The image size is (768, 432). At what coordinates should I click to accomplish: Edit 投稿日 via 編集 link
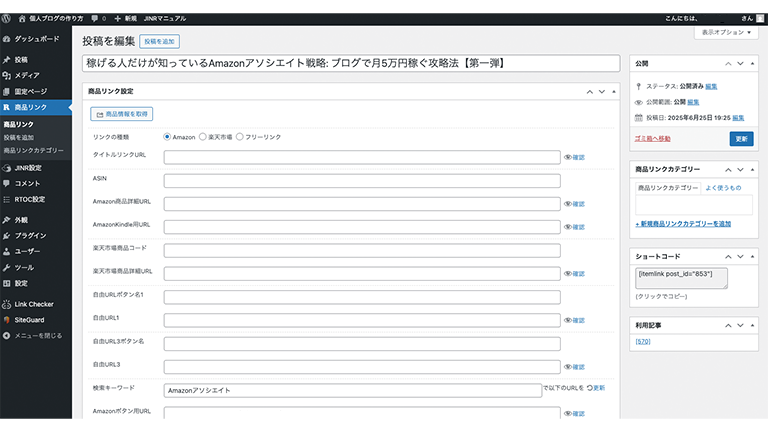point(738,118)
